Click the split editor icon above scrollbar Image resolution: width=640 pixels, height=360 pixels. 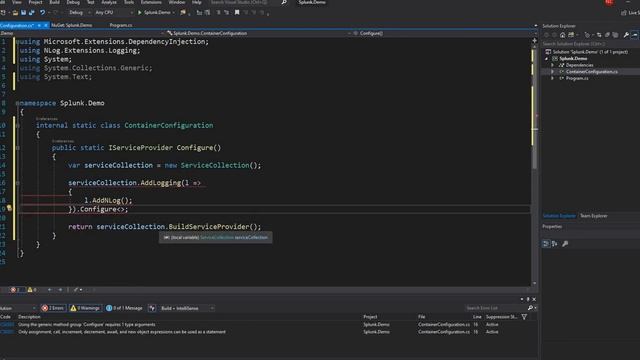coord(534,40)
